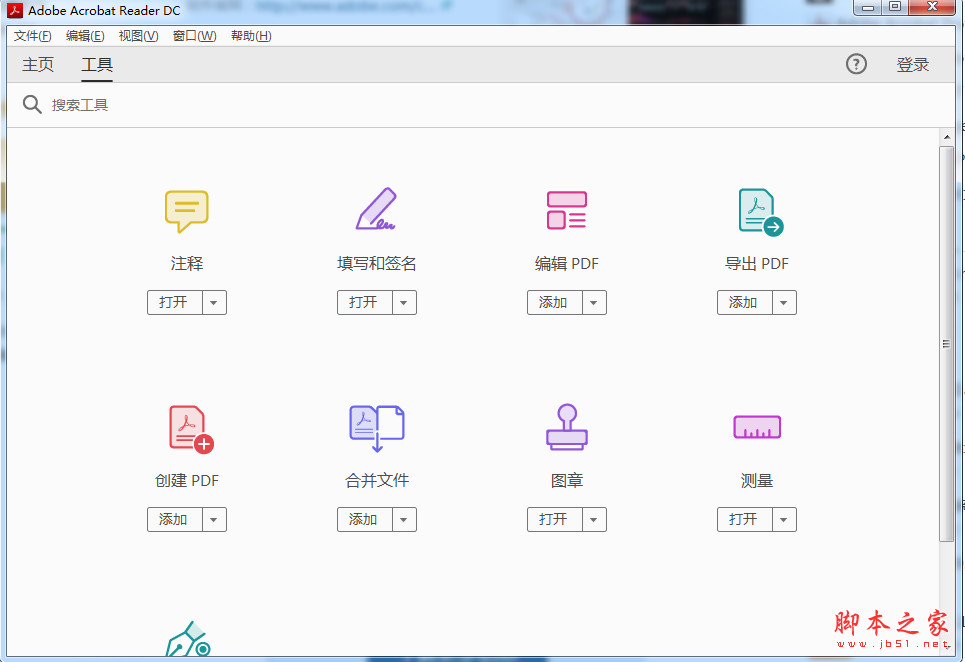Switch to the 主页 tab
965x662 pixels.
38,65
